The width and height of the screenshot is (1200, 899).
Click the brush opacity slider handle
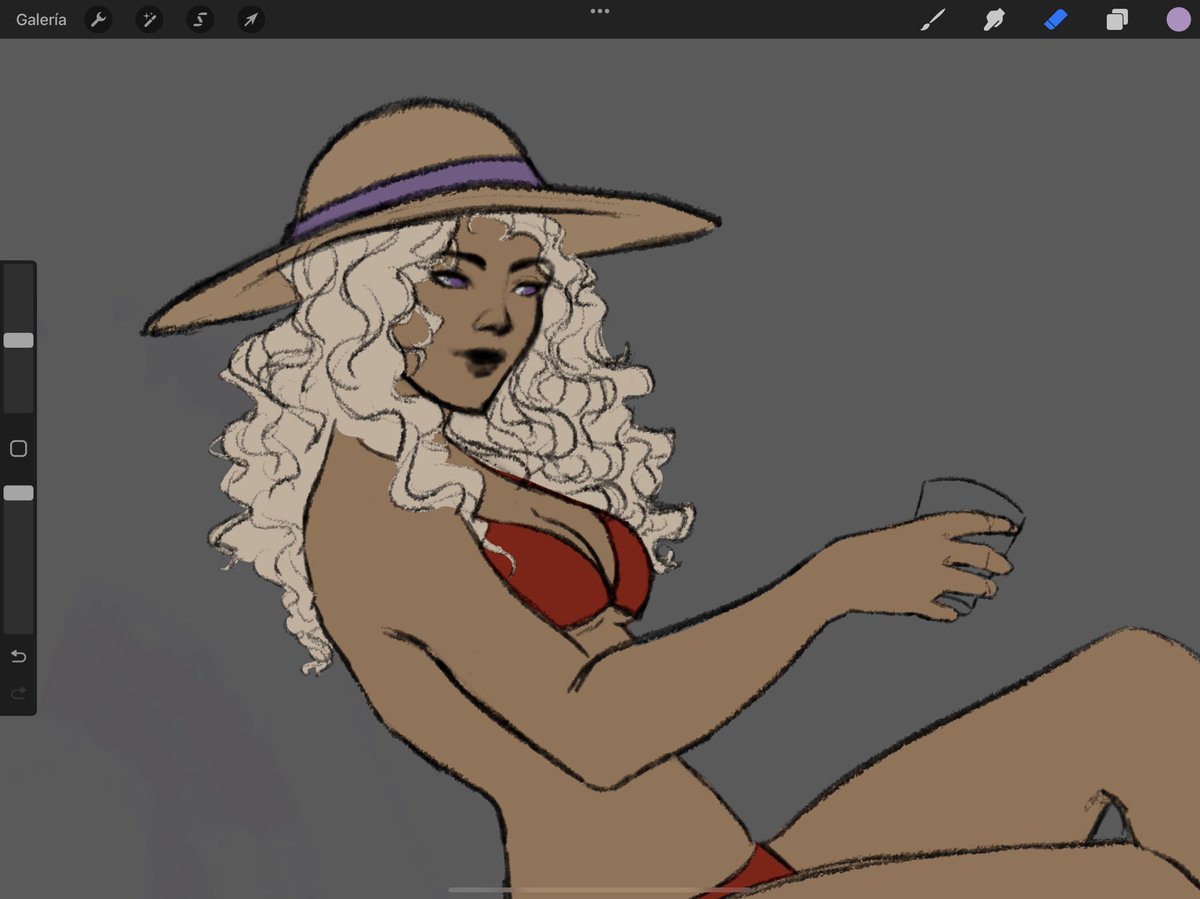tap(18, 493)
